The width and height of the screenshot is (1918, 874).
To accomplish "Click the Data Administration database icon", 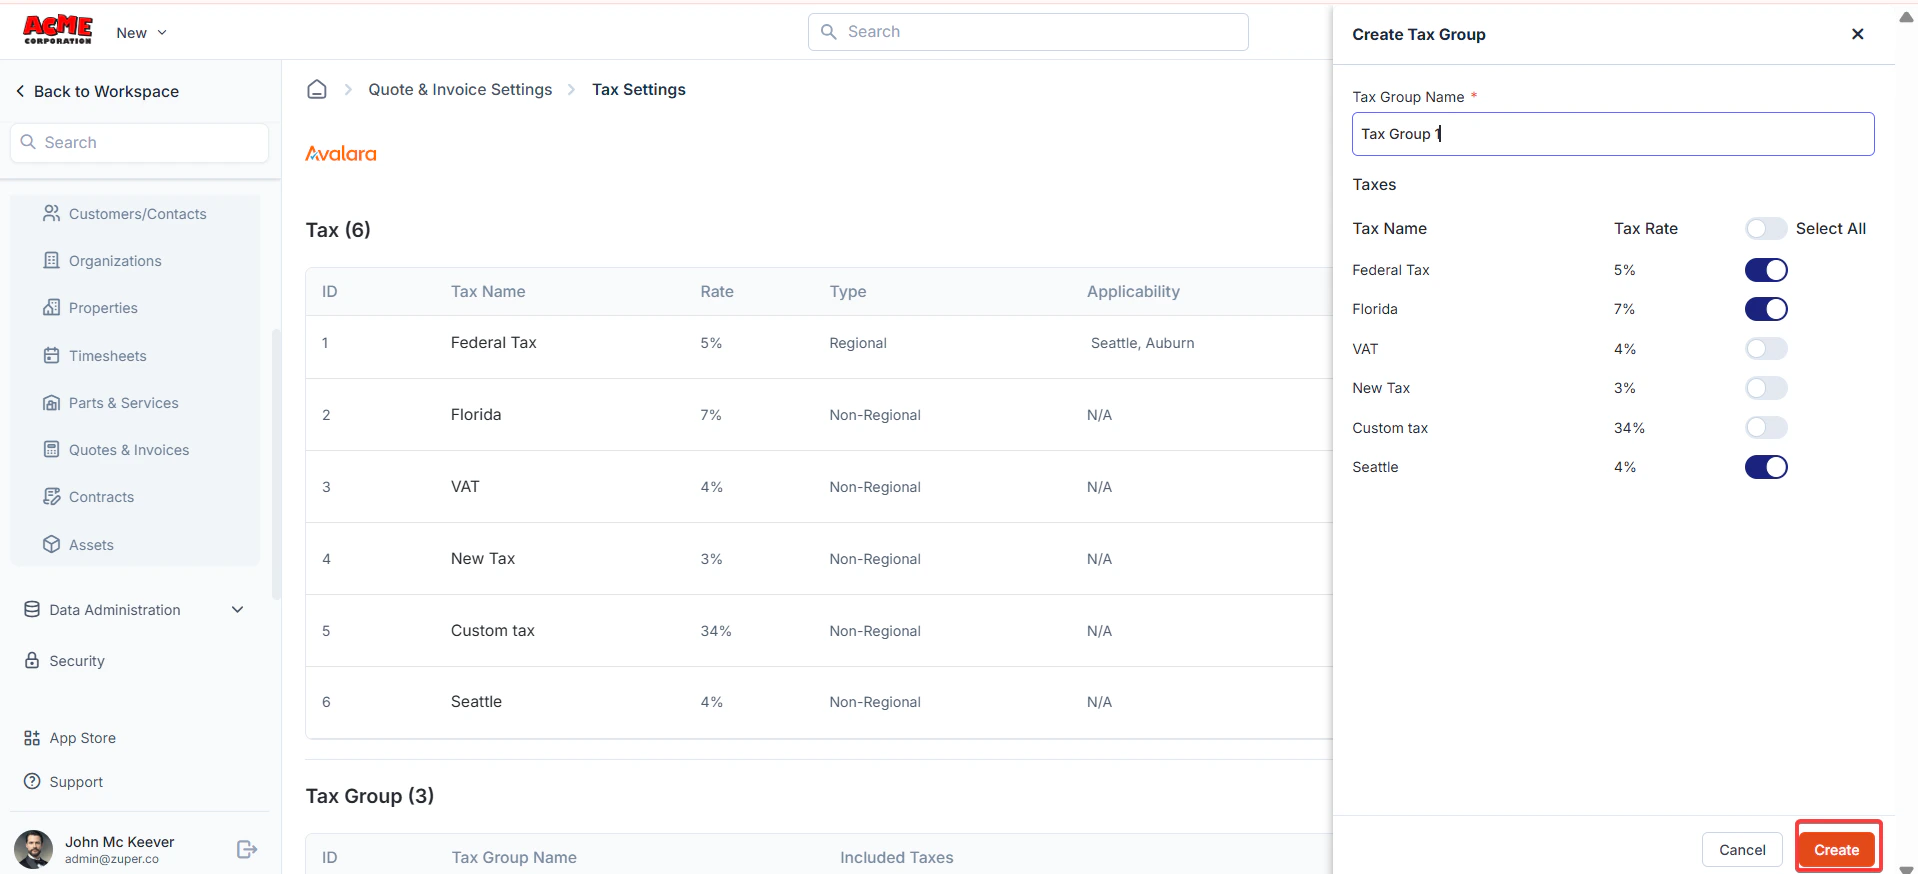I will pos(32,609).
